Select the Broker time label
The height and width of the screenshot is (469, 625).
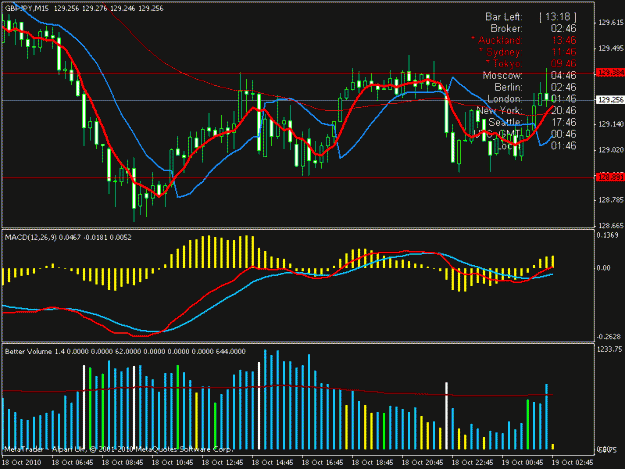506,29
